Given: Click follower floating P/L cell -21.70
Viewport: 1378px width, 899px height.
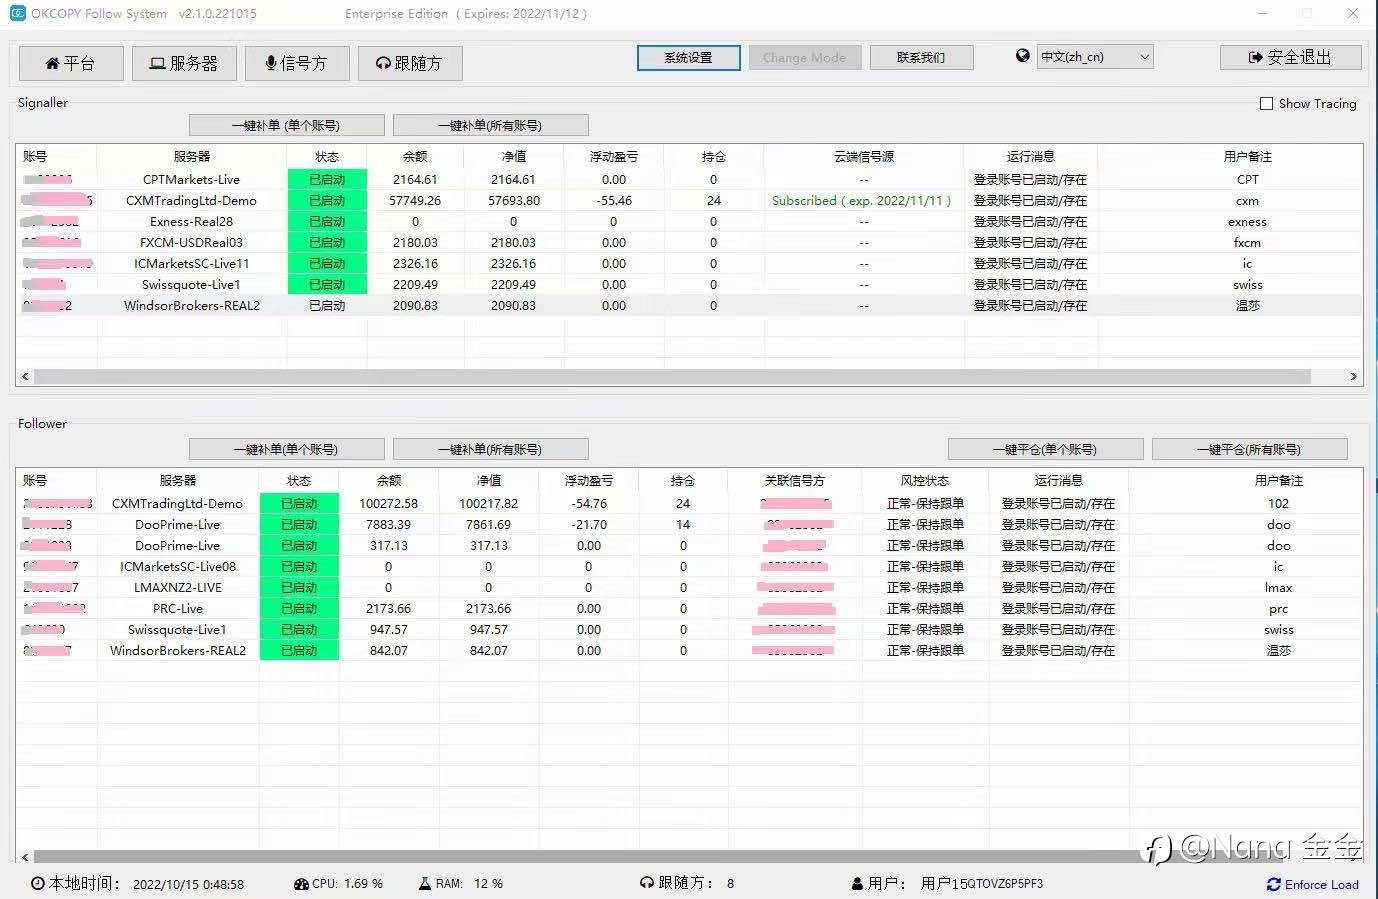Looking at the screenshot, I should point(589,525).
